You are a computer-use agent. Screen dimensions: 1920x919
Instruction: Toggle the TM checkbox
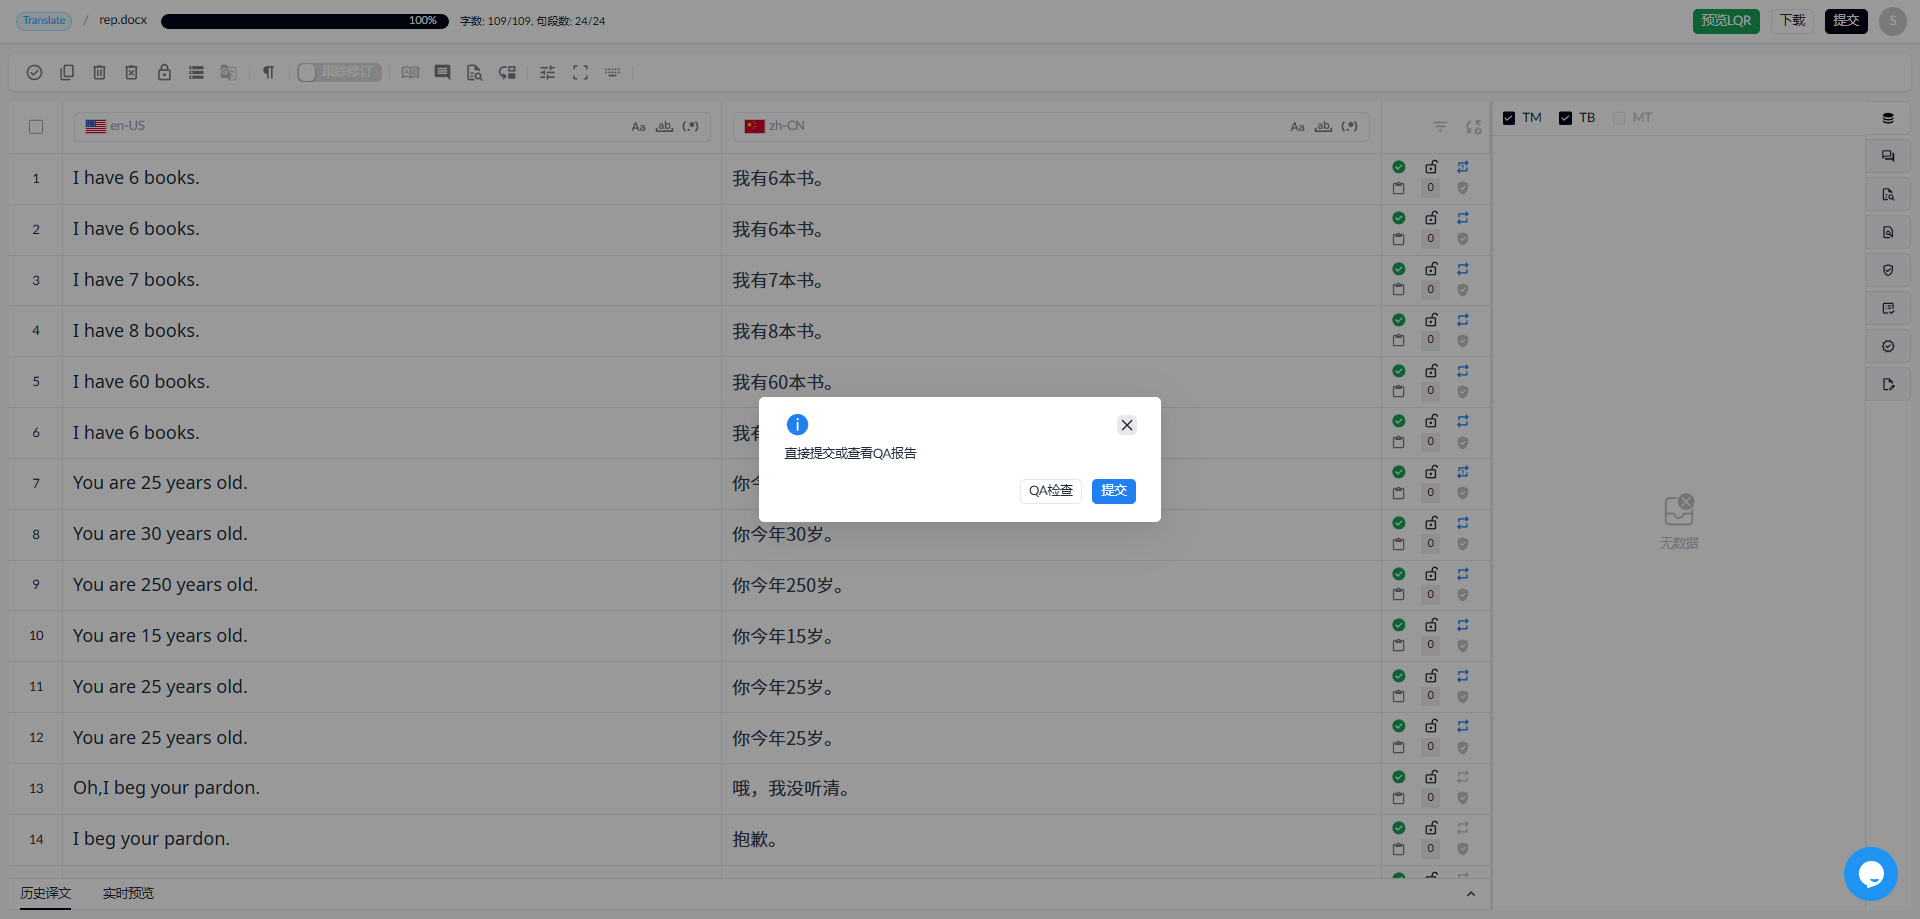point(1509,118)
